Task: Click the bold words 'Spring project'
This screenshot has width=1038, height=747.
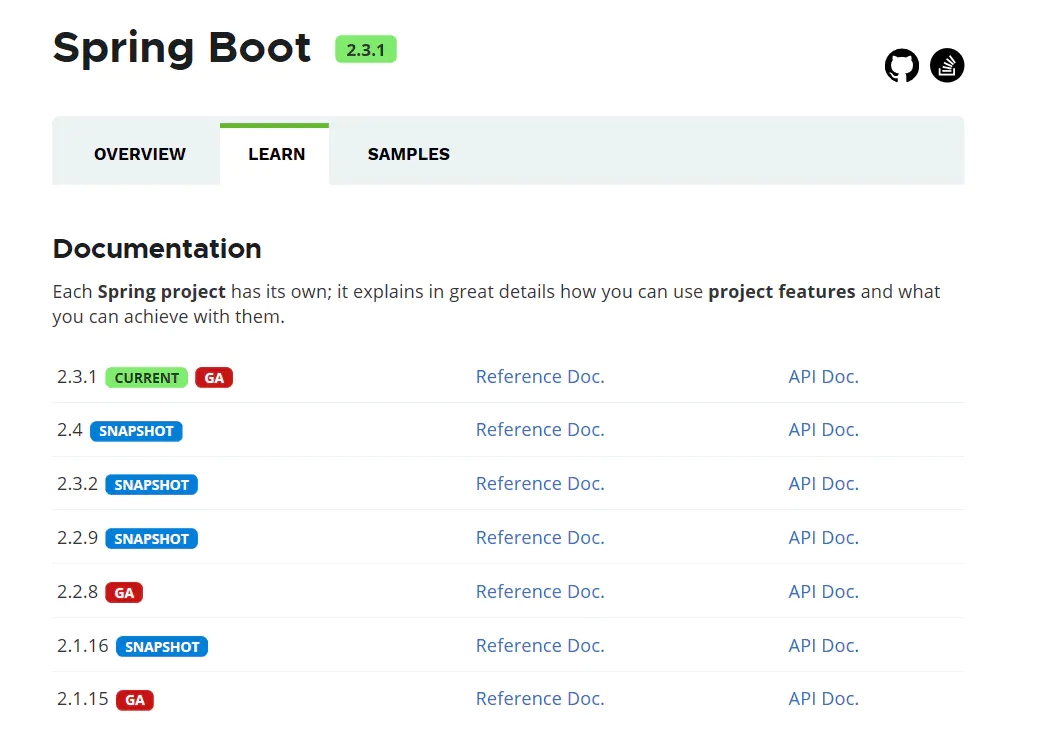Action: pos(162,292)
